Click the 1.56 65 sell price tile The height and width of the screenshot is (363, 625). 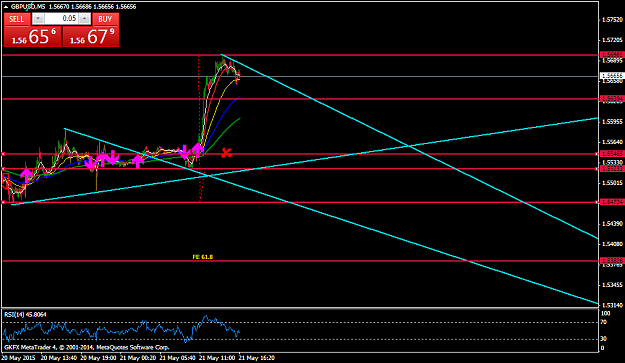pyautogui.click(x=33, y=36)
